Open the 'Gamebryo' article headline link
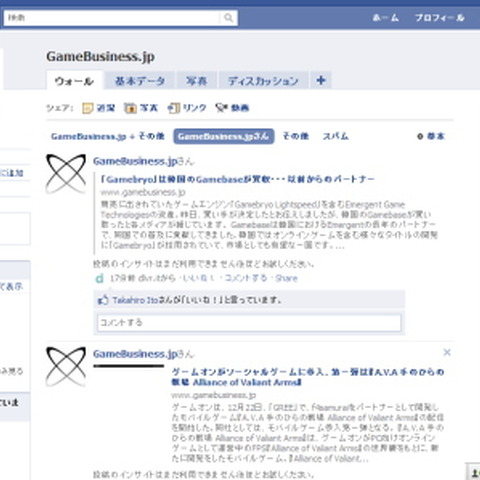The width and height of the screenshot is (480, 480). 237,179
